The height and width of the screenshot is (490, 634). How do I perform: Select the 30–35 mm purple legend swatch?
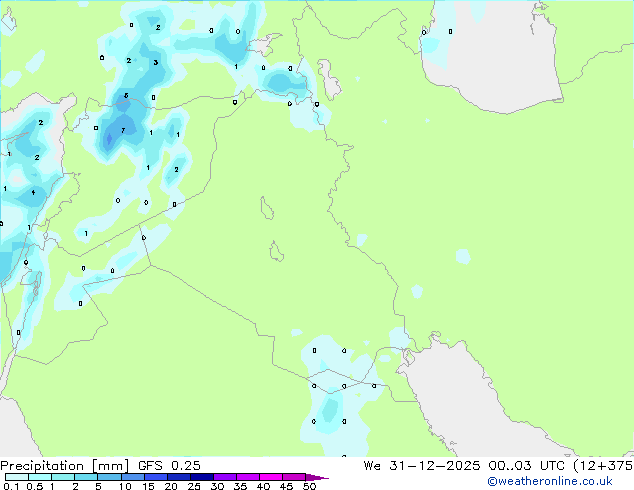click(224, 477)
